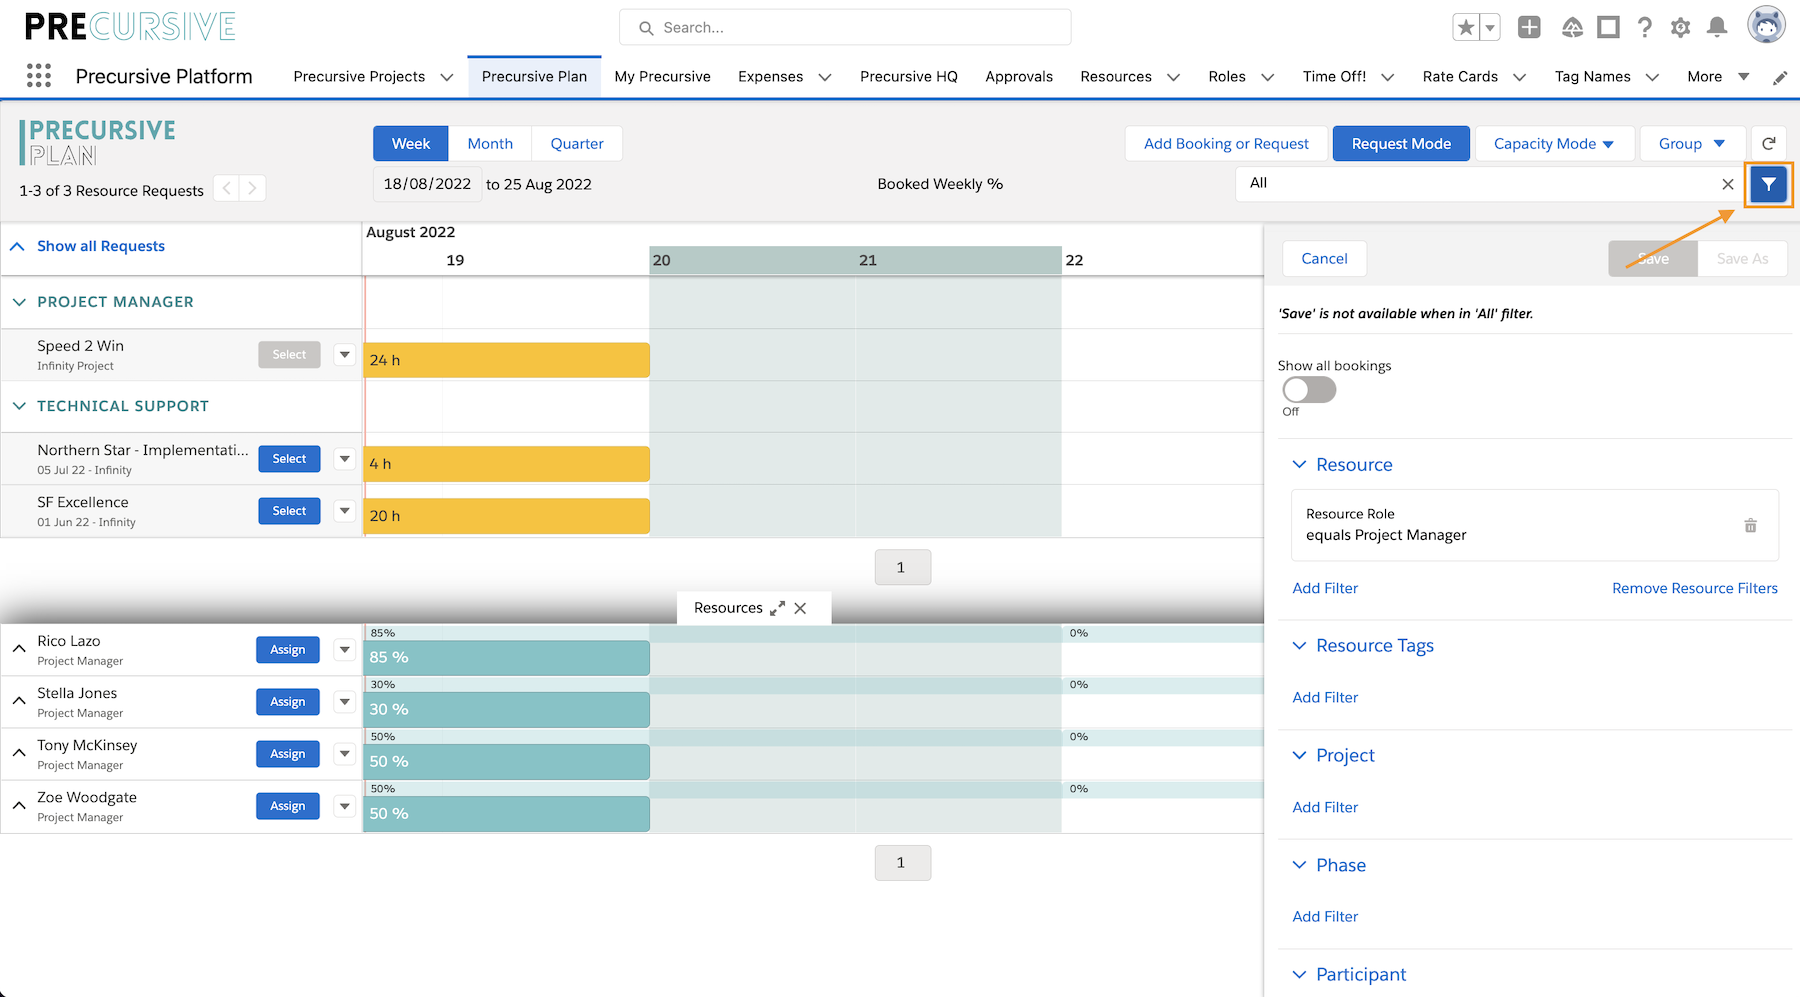1800x997 pixels.
Task: Open Resources tab dropdown chevron
Action: 1173,77
